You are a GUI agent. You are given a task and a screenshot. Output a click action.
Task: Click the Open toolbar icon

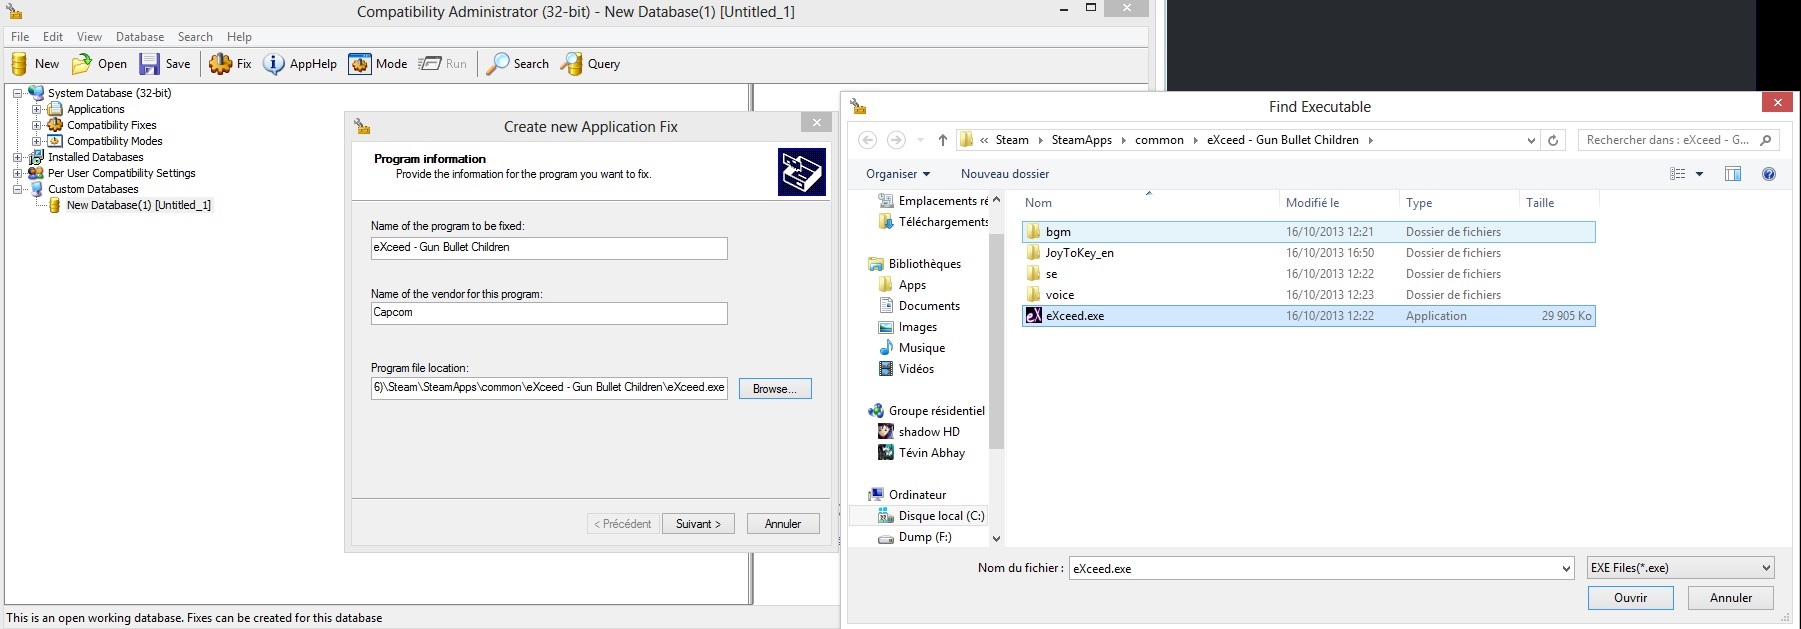click(x=81, y=64)
